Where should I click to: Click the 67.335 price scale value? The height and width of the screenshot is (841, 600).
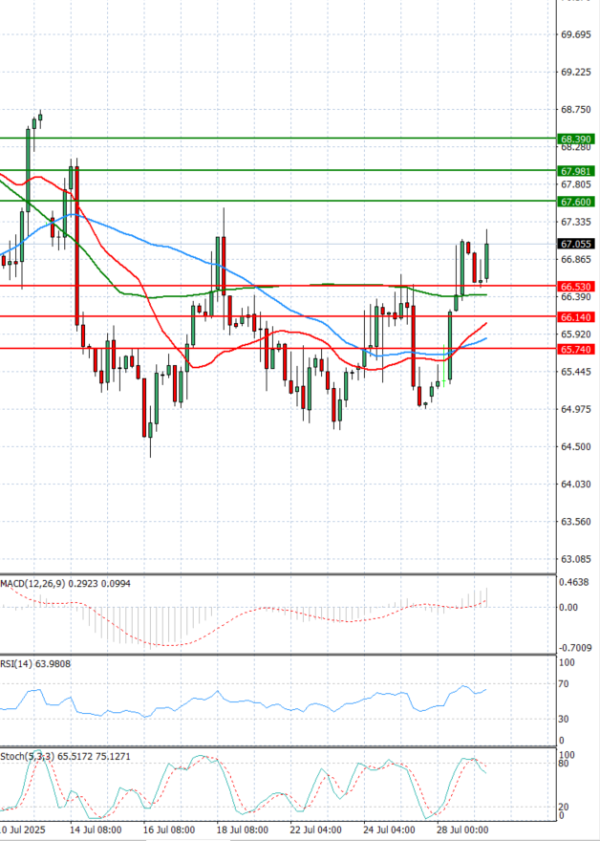(x=575, y=222)
